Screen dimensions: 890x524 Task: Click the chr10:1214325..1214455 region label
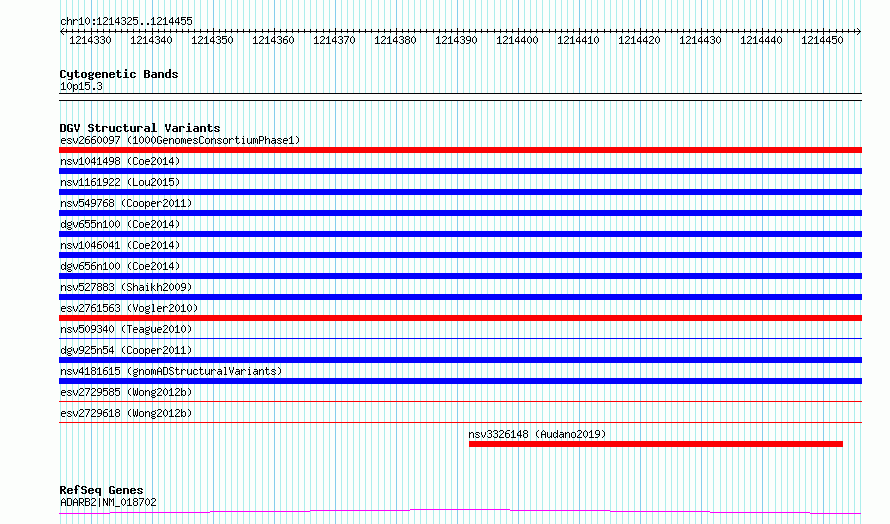126,21
